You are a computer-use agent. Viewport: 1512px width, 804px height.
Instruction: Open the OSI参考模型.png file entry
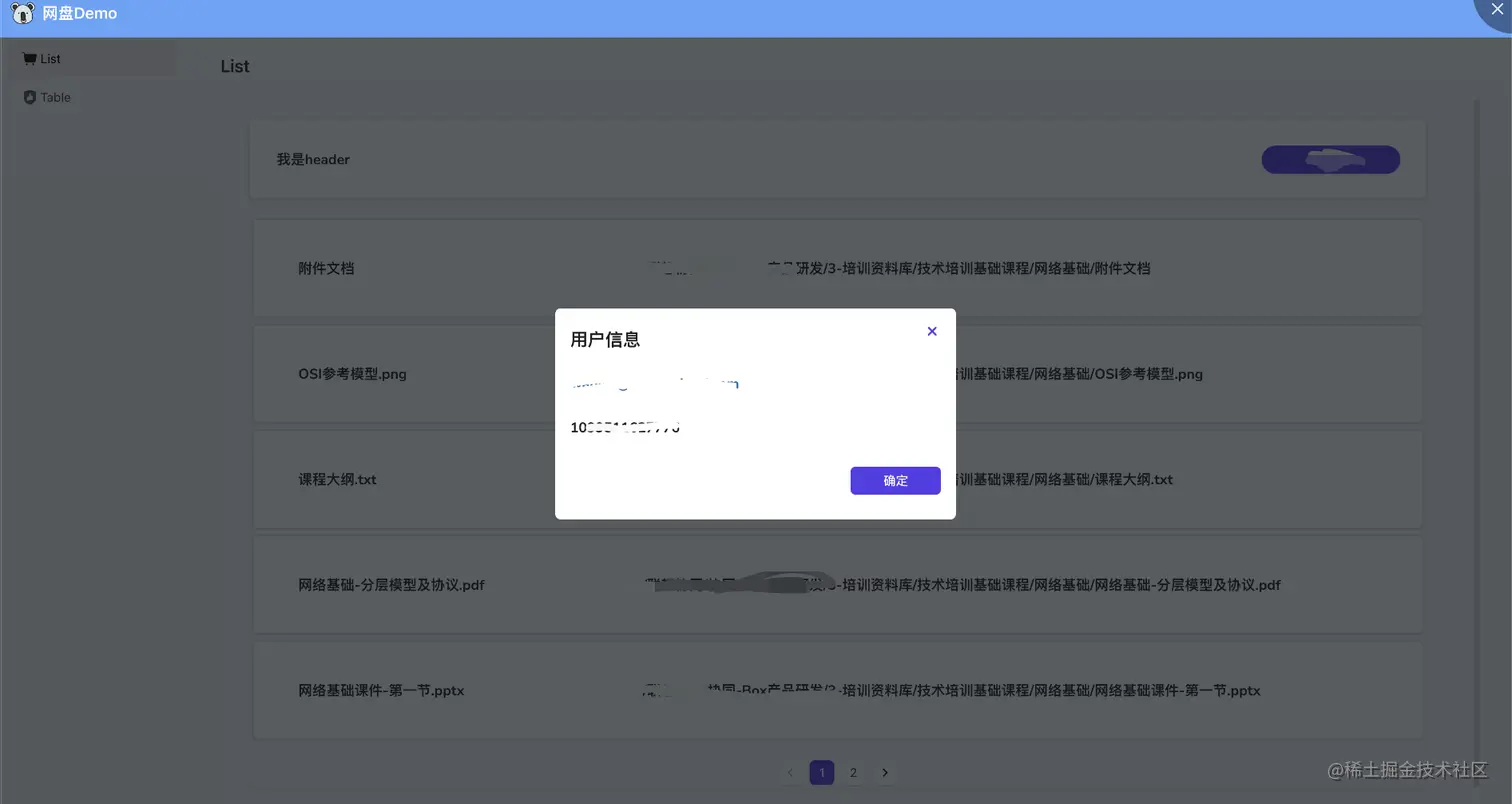coord(352,374)
